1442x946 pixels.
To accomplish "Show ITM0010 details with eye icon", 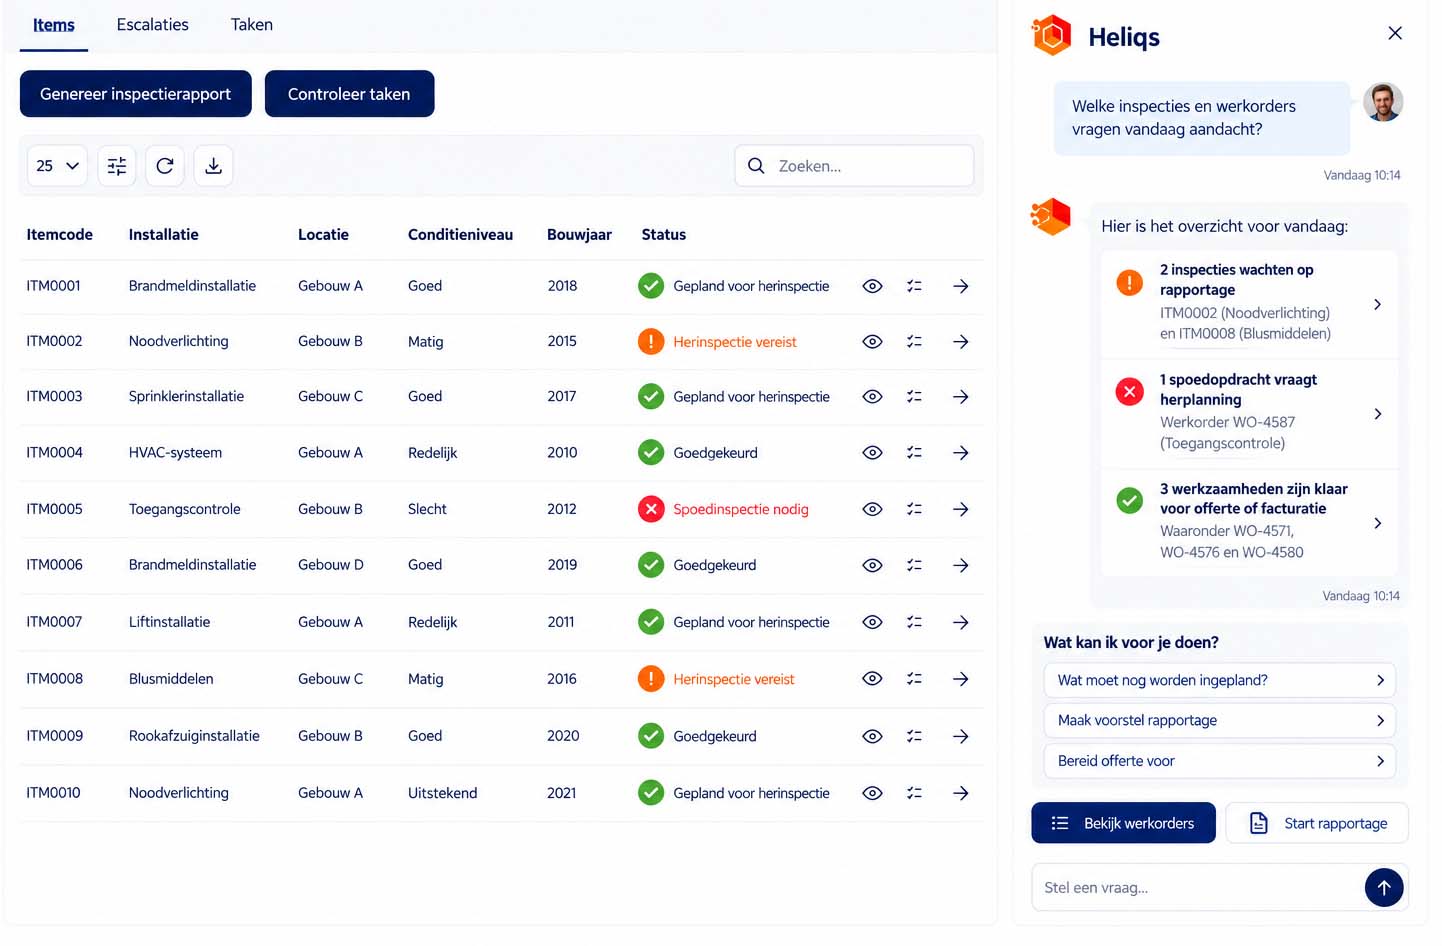I will click(x=872, y=793).
